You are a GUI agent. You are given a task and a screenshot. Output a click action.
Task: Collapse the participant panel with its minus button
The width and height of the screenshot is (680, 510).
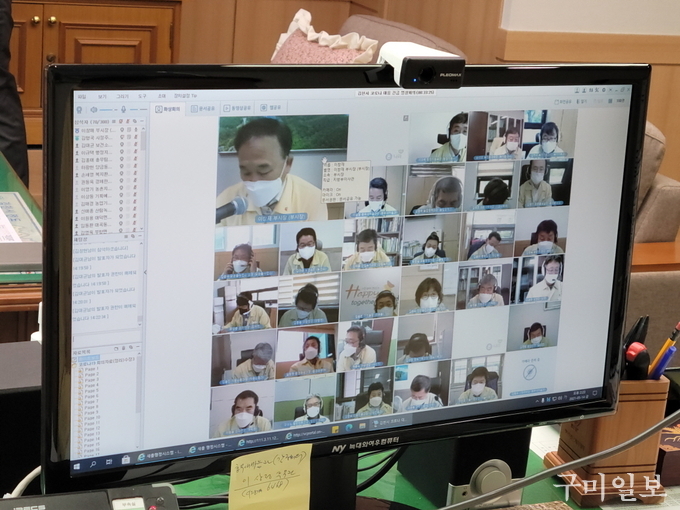[x=141, y=121]
